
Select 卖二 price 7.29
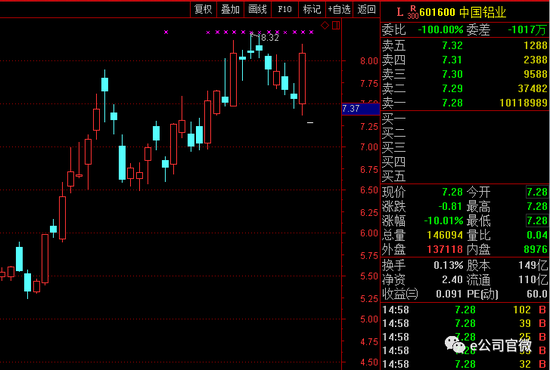[x=452, y=88]
